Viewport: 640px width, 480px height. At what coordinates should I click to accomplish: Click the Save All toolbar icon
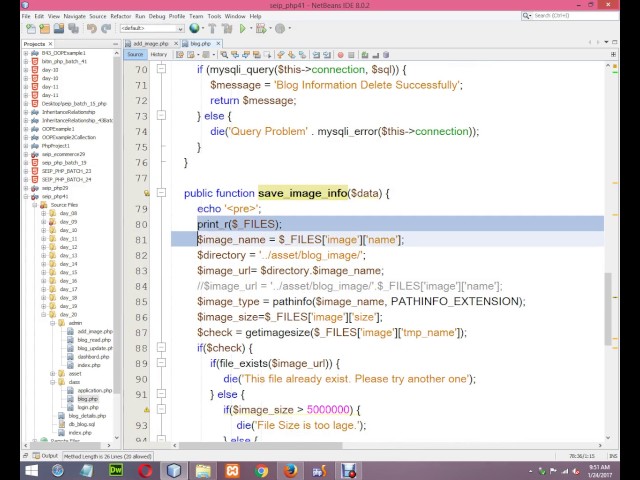point(73,29)
